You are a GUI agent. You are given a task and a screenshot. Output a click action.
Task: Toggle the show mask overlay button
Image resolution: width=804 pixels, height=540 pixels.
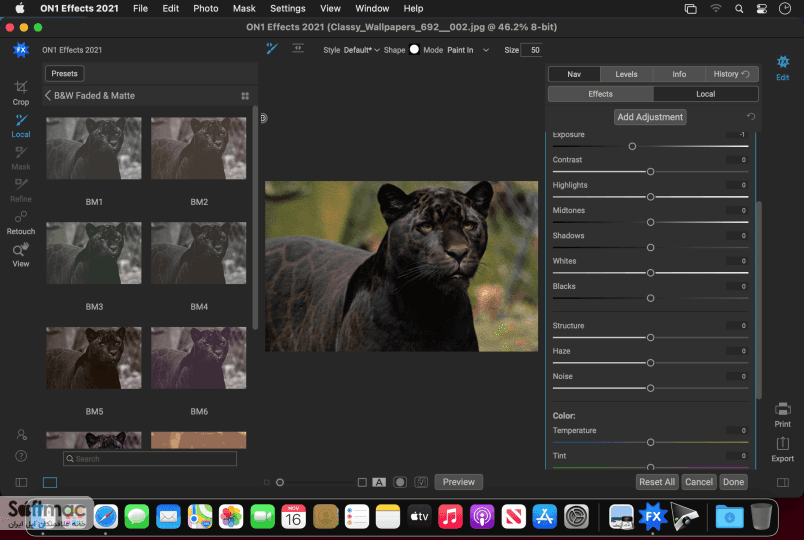[400, 482]
